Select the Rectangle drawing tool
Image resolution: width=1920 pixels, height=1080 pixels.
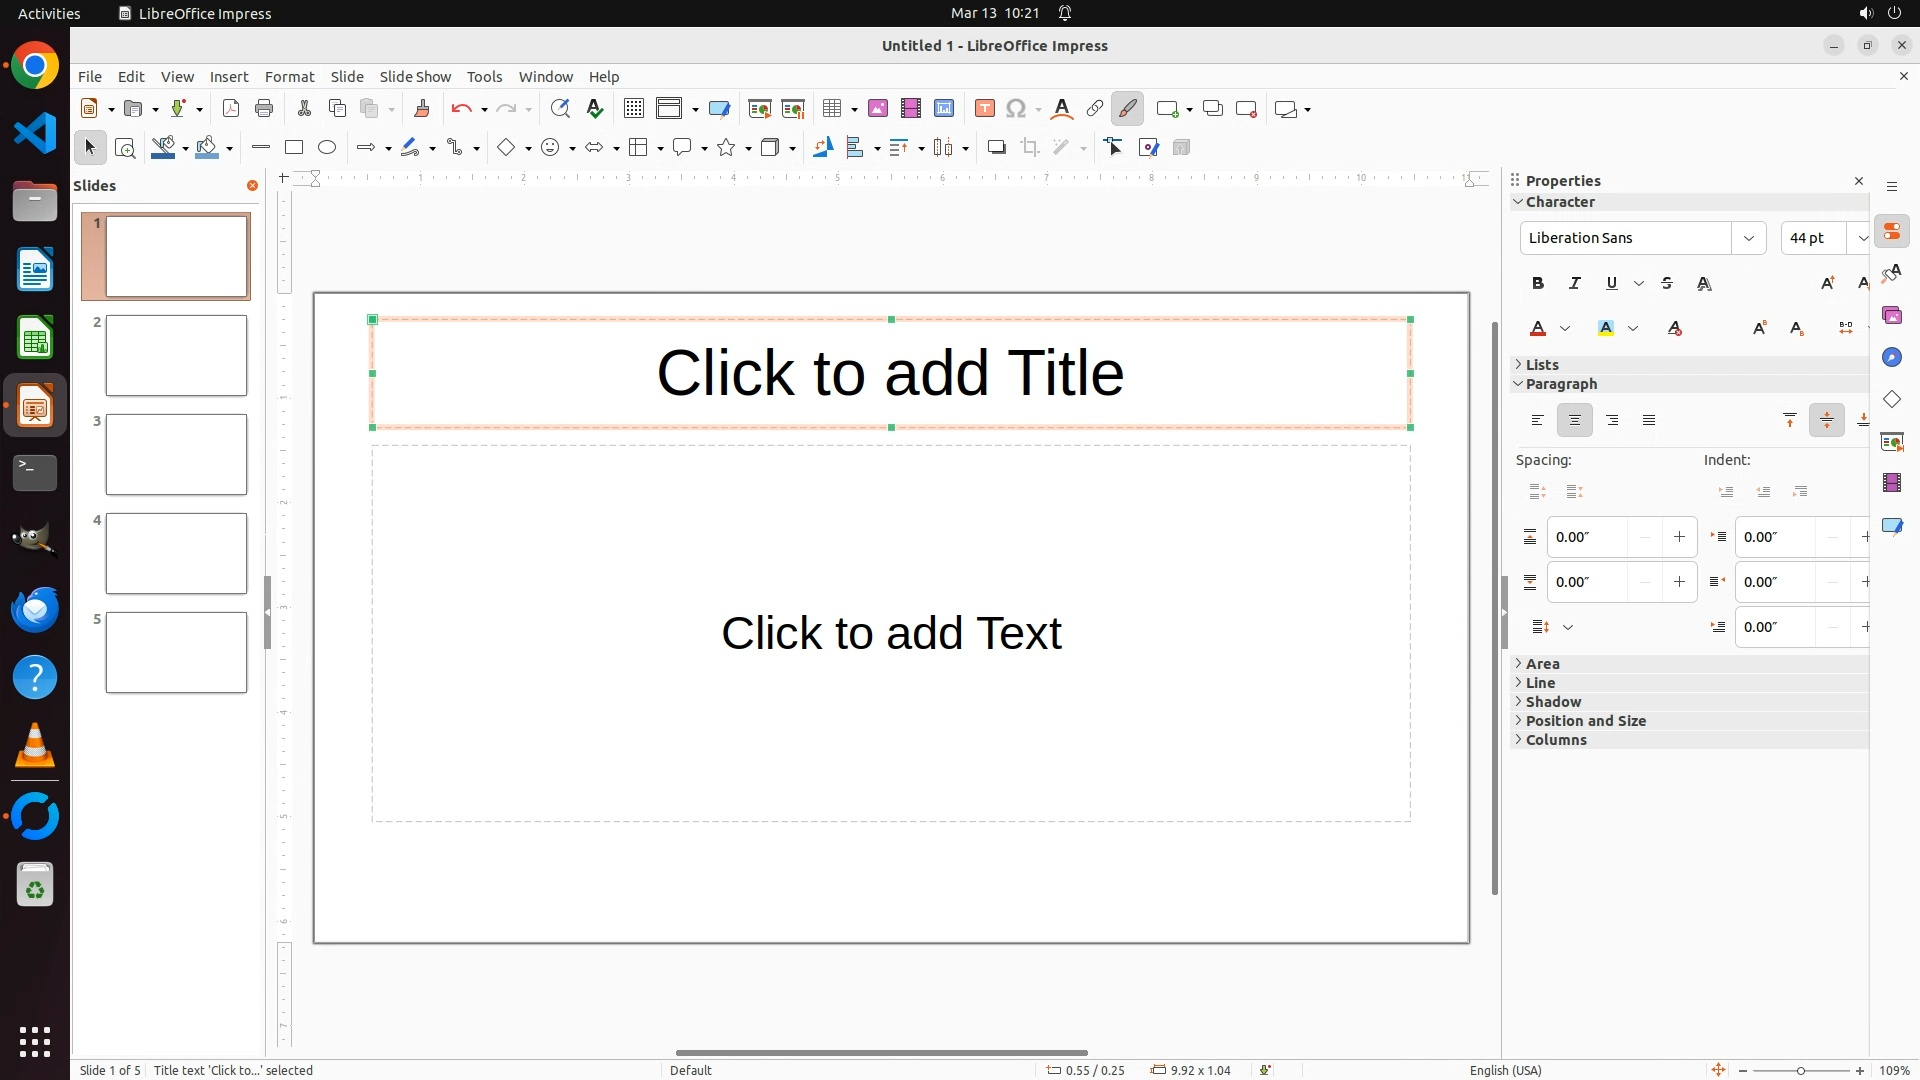click(294, 148)
